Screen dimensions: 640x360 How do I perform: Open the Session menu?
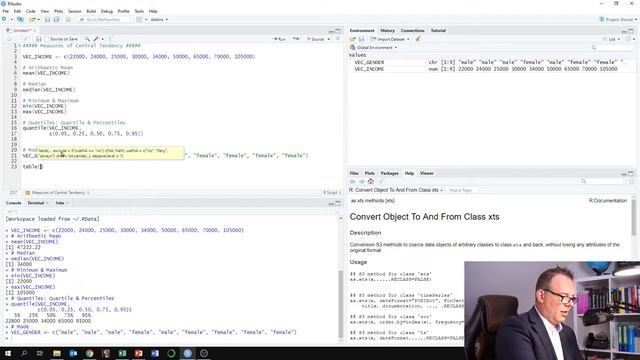74,11
